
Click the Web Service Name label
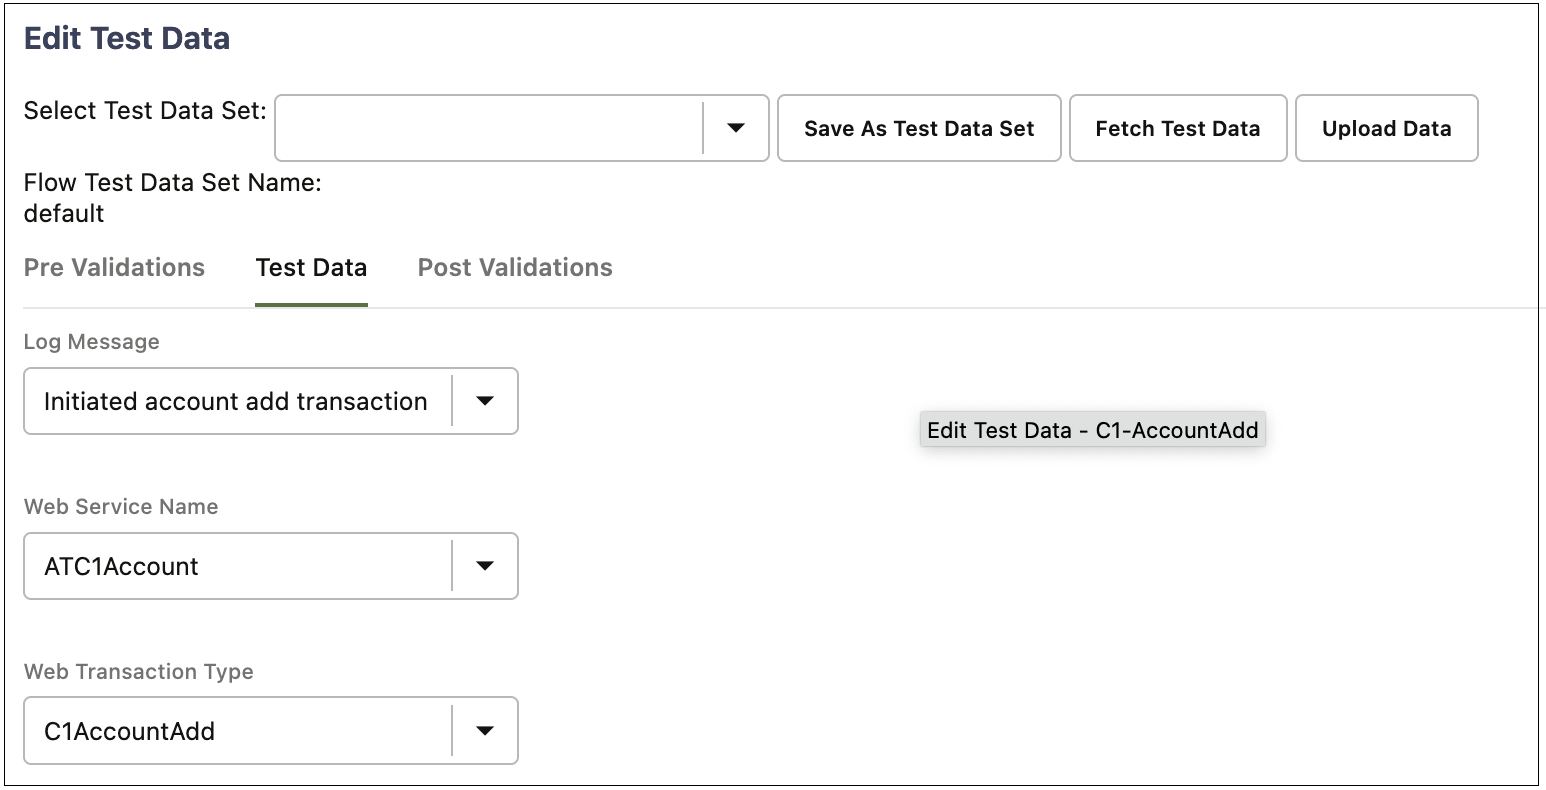point(121,507)
